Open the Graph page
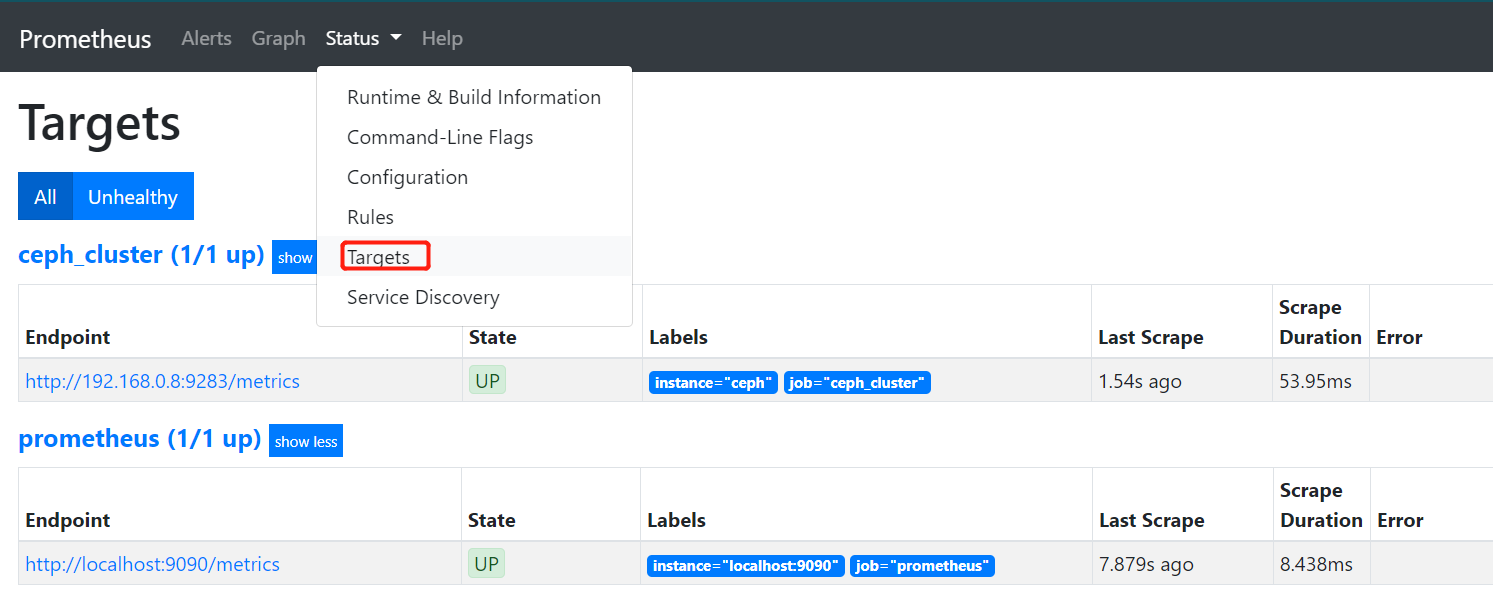Image resolution: width=1493 pixels, height=595 pixels. pos(278,39)
